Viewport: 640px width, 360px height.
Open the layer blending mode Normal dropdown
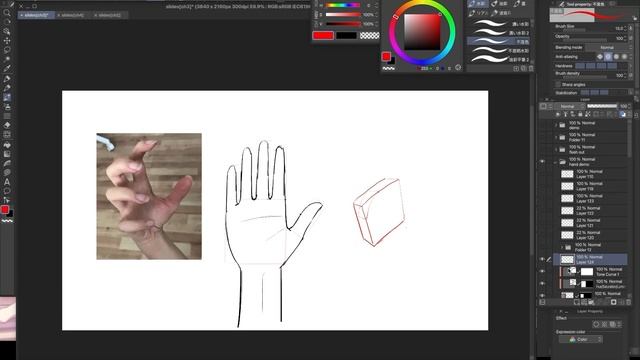569,106
